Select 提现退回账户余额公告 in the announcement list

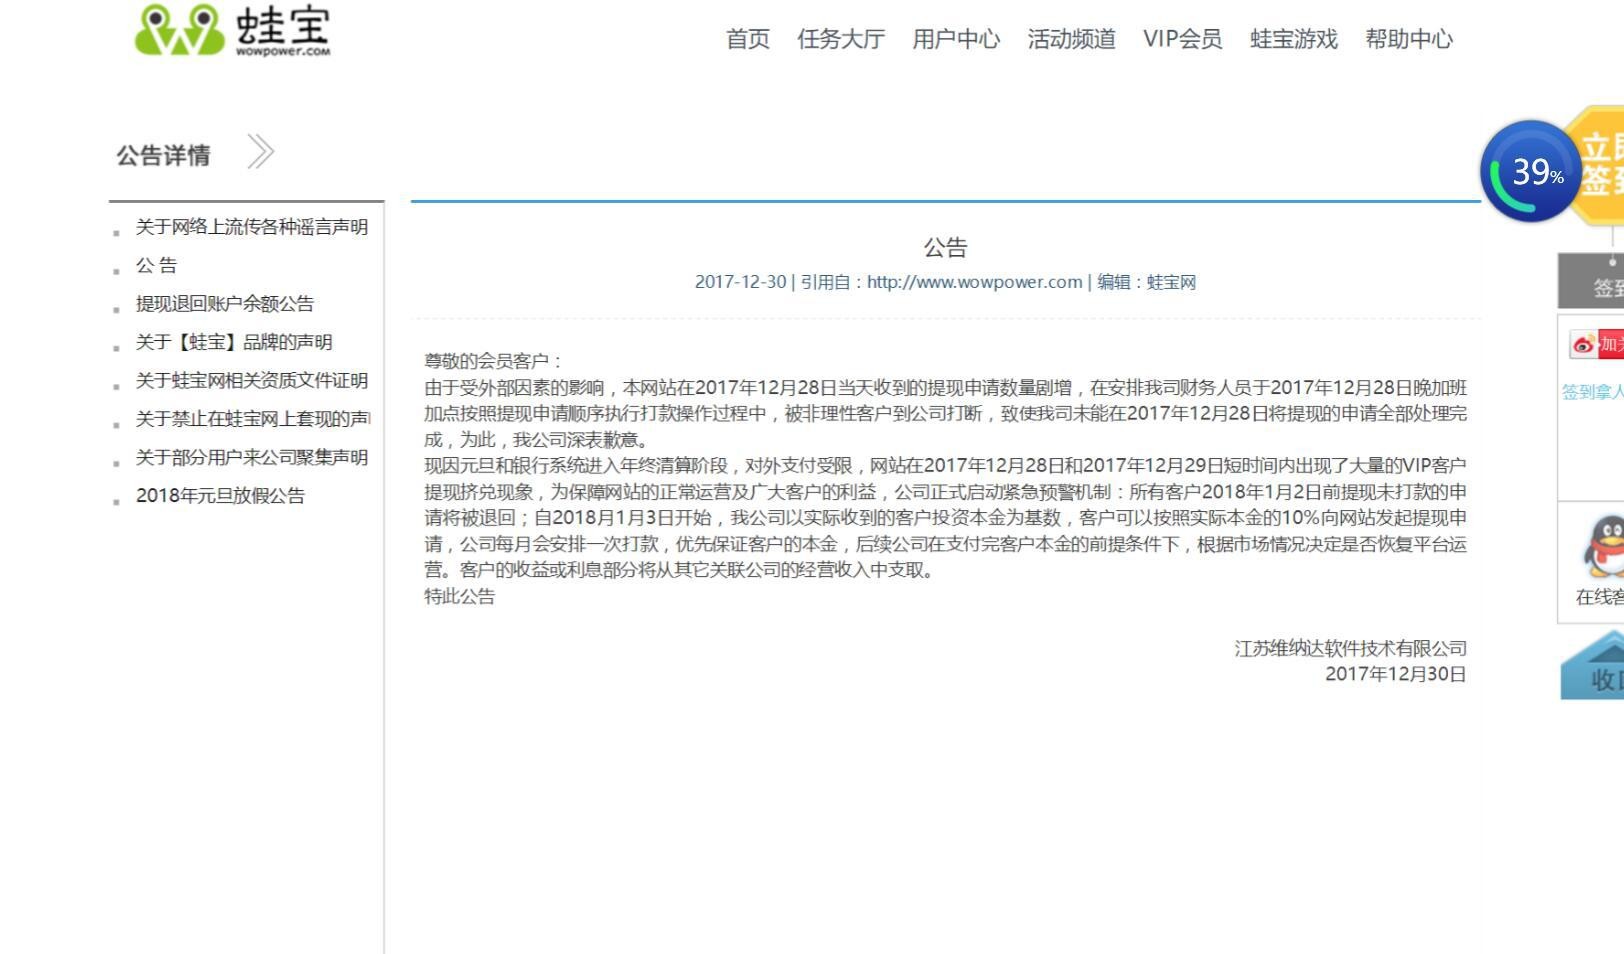click(224, 304)
